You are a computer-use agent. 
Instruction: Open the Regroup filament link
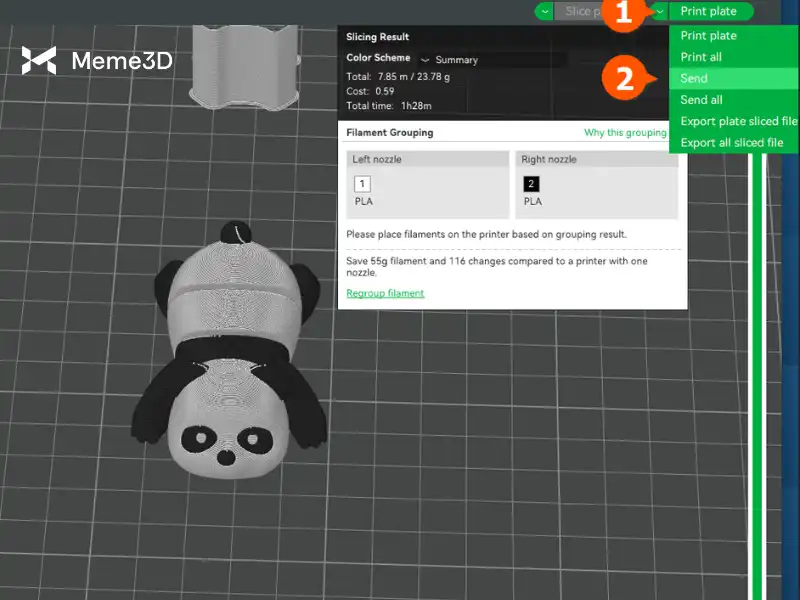385,293
